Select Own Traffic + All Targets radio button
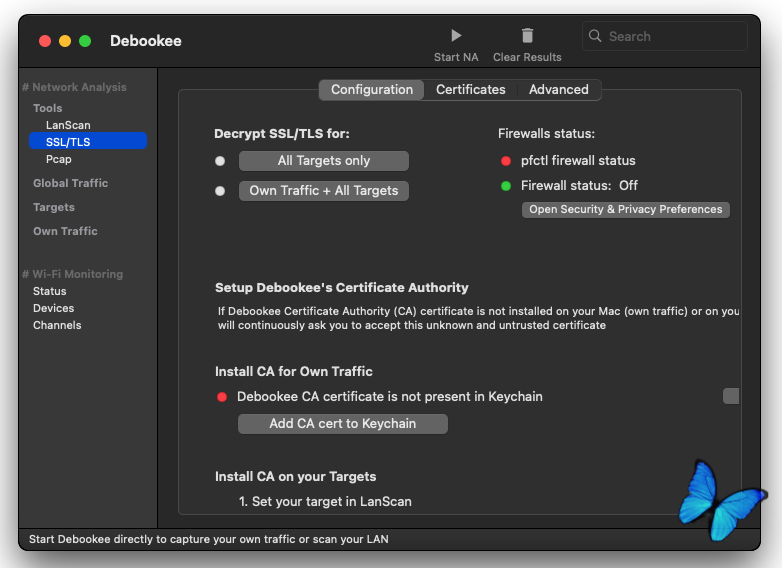The height and width of the screenshot is (568, 782). tap(220, 191)
